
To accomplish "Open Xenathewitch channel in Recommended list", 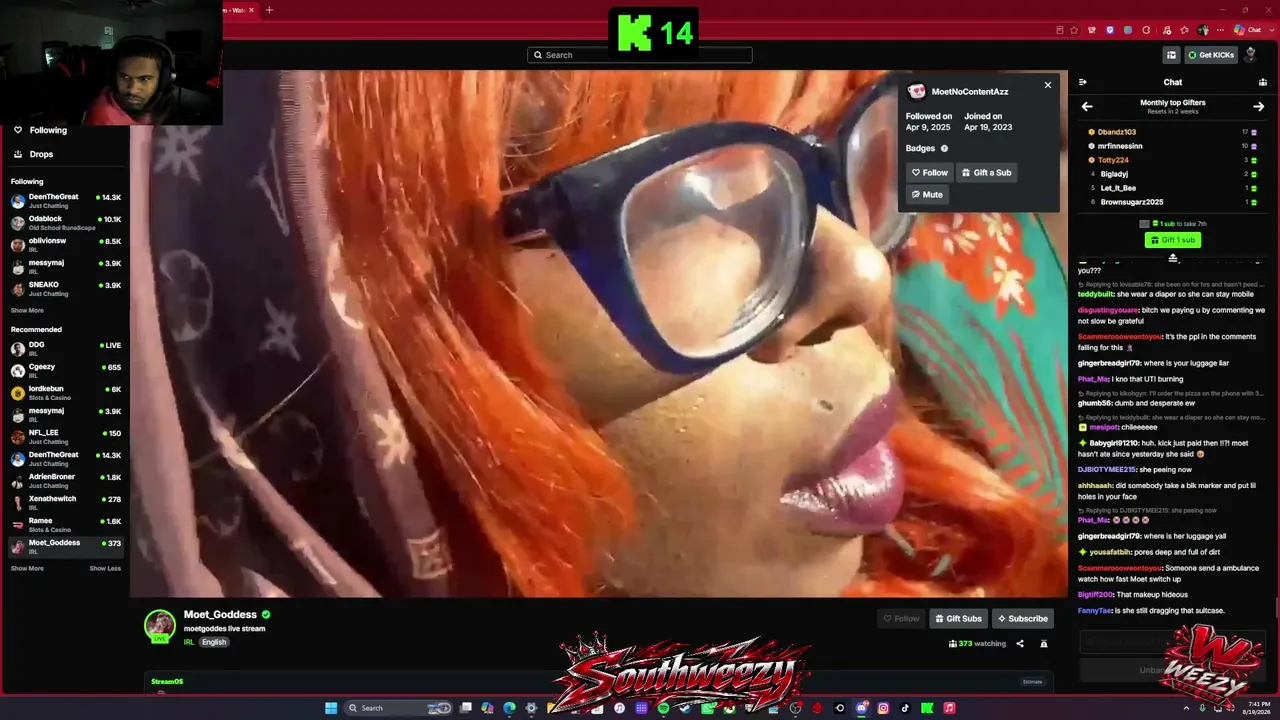I will (65, 503).
